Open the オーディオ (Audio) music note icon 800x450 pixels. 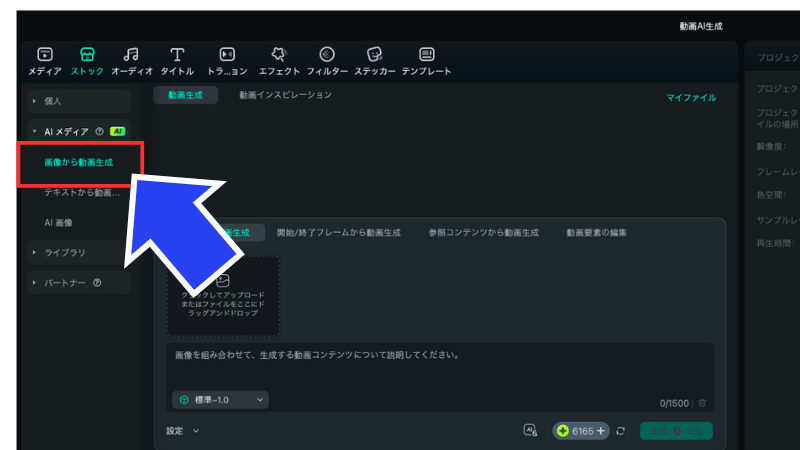[131, 55]
